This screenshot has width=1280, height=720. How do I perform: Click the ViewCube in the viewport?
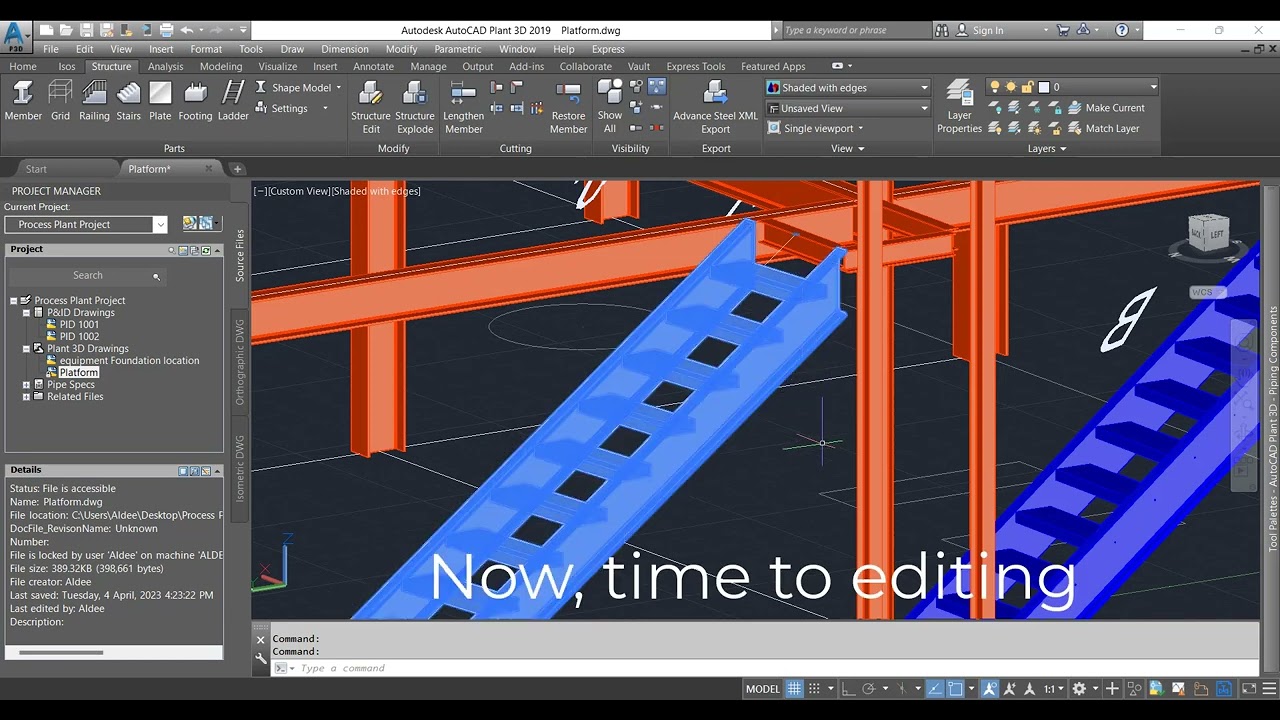point(1208,233)
